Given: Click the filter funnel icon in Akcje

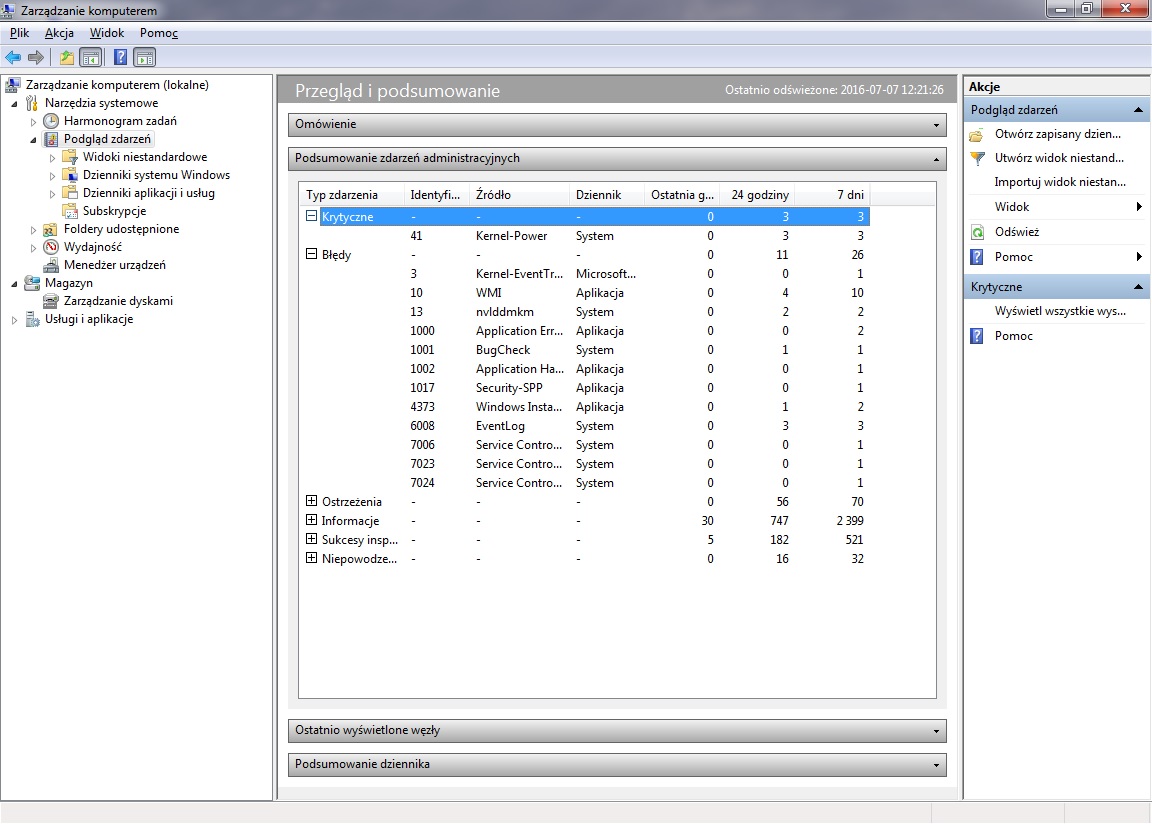Looking at the screenshot, I should click(x=976, y=158).
